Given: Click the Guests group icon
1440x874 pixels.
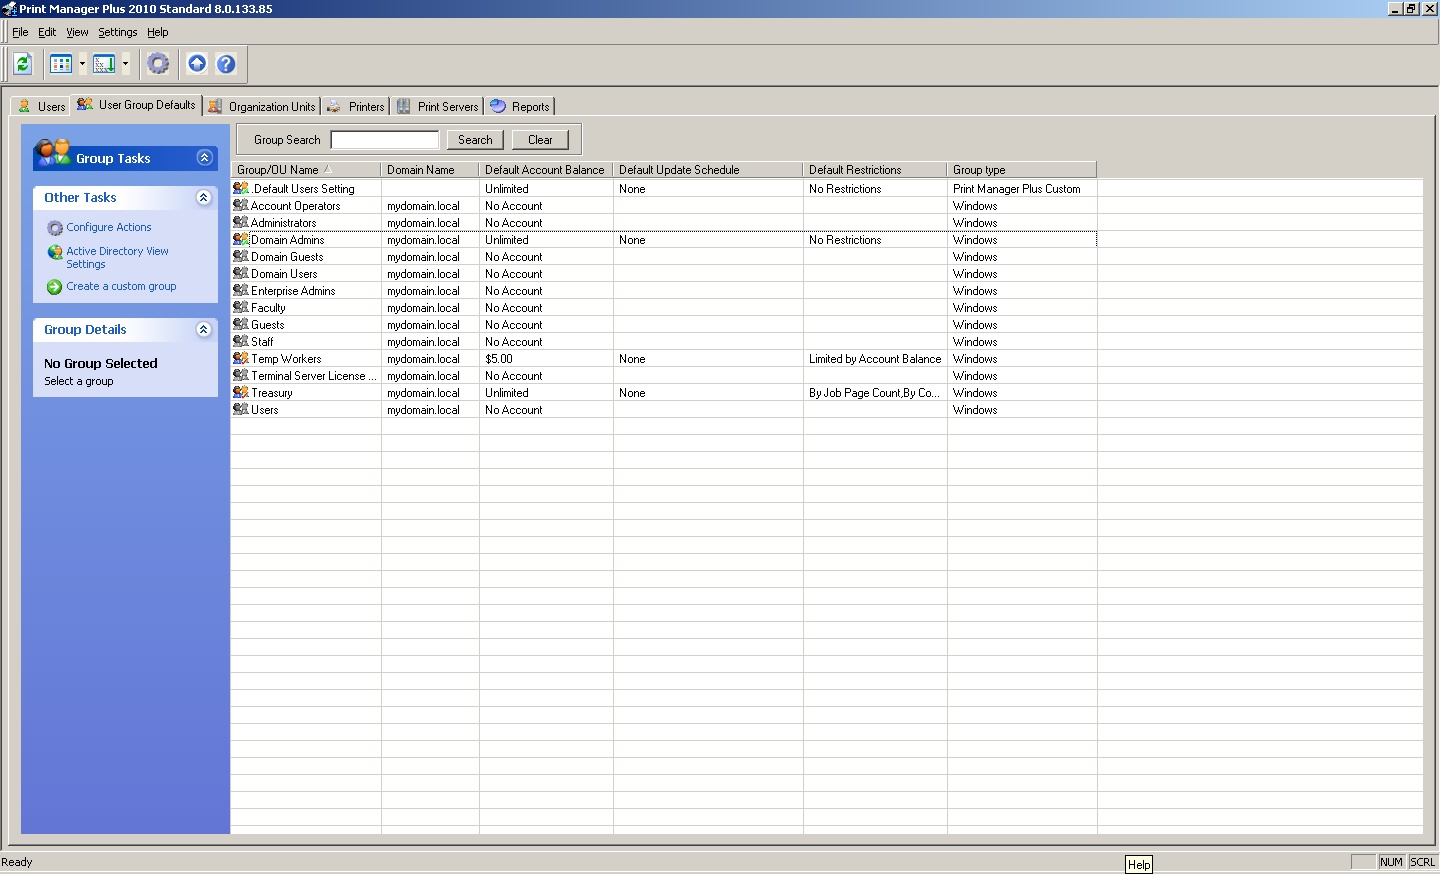Looking at the screenshot, I should (241, 324).
